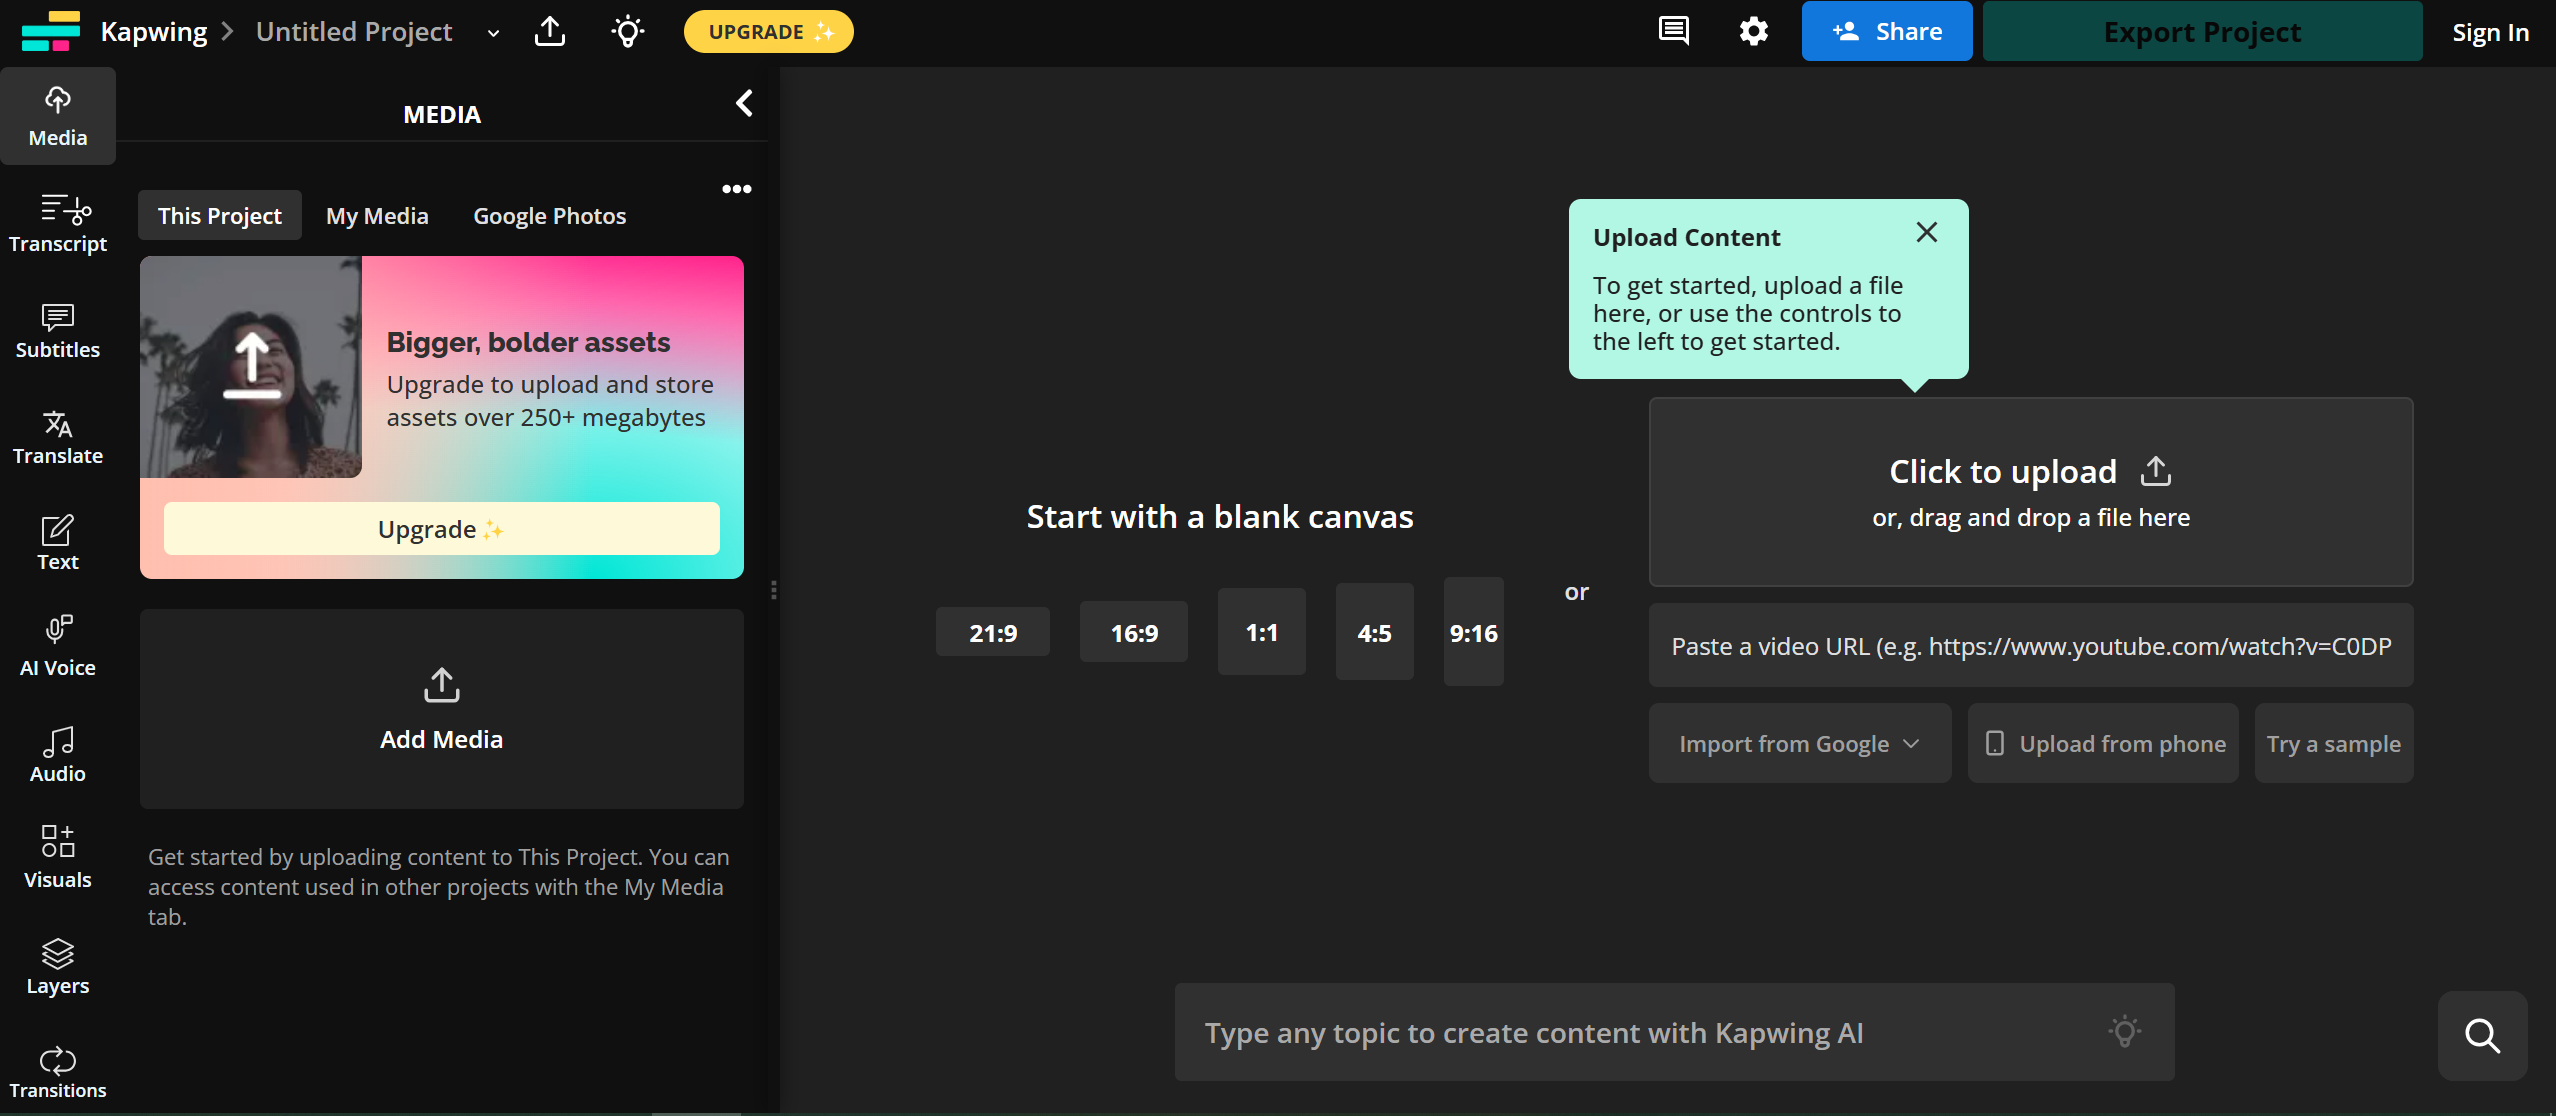Open the Audio tool
Viewport: 2556px width, 1116px height.
[x=58, y=754]
